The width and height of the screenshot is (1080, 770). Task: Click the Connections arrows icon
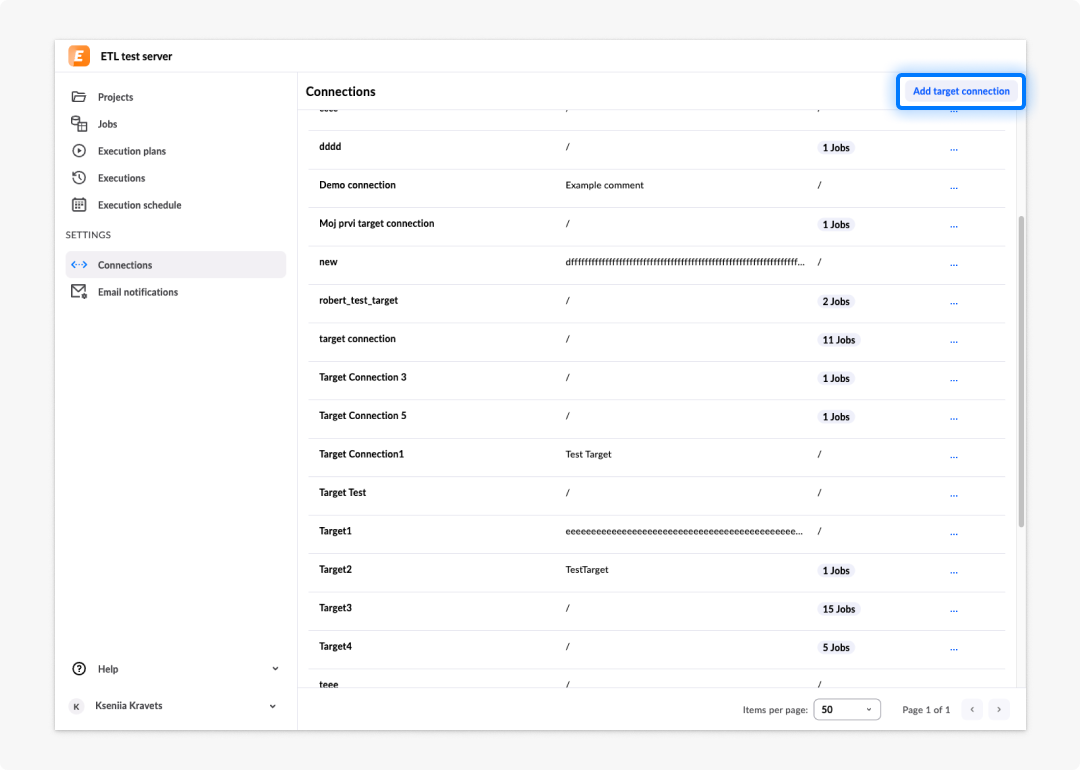click(x=79, y=264)
